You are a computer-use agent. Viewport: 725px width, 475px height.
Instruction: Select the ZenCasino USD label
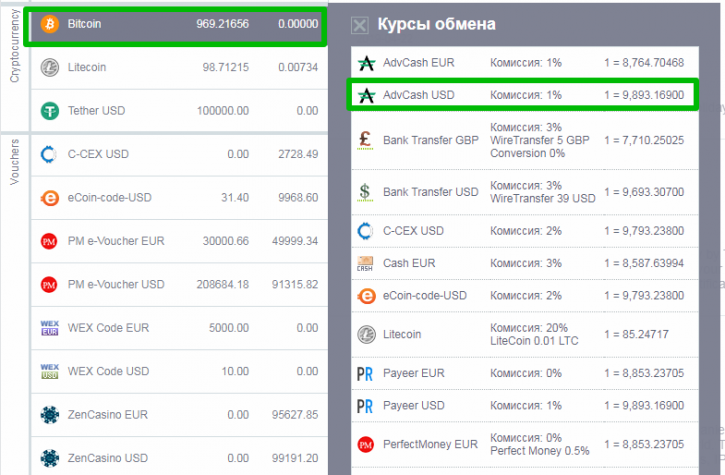point(108,458)
